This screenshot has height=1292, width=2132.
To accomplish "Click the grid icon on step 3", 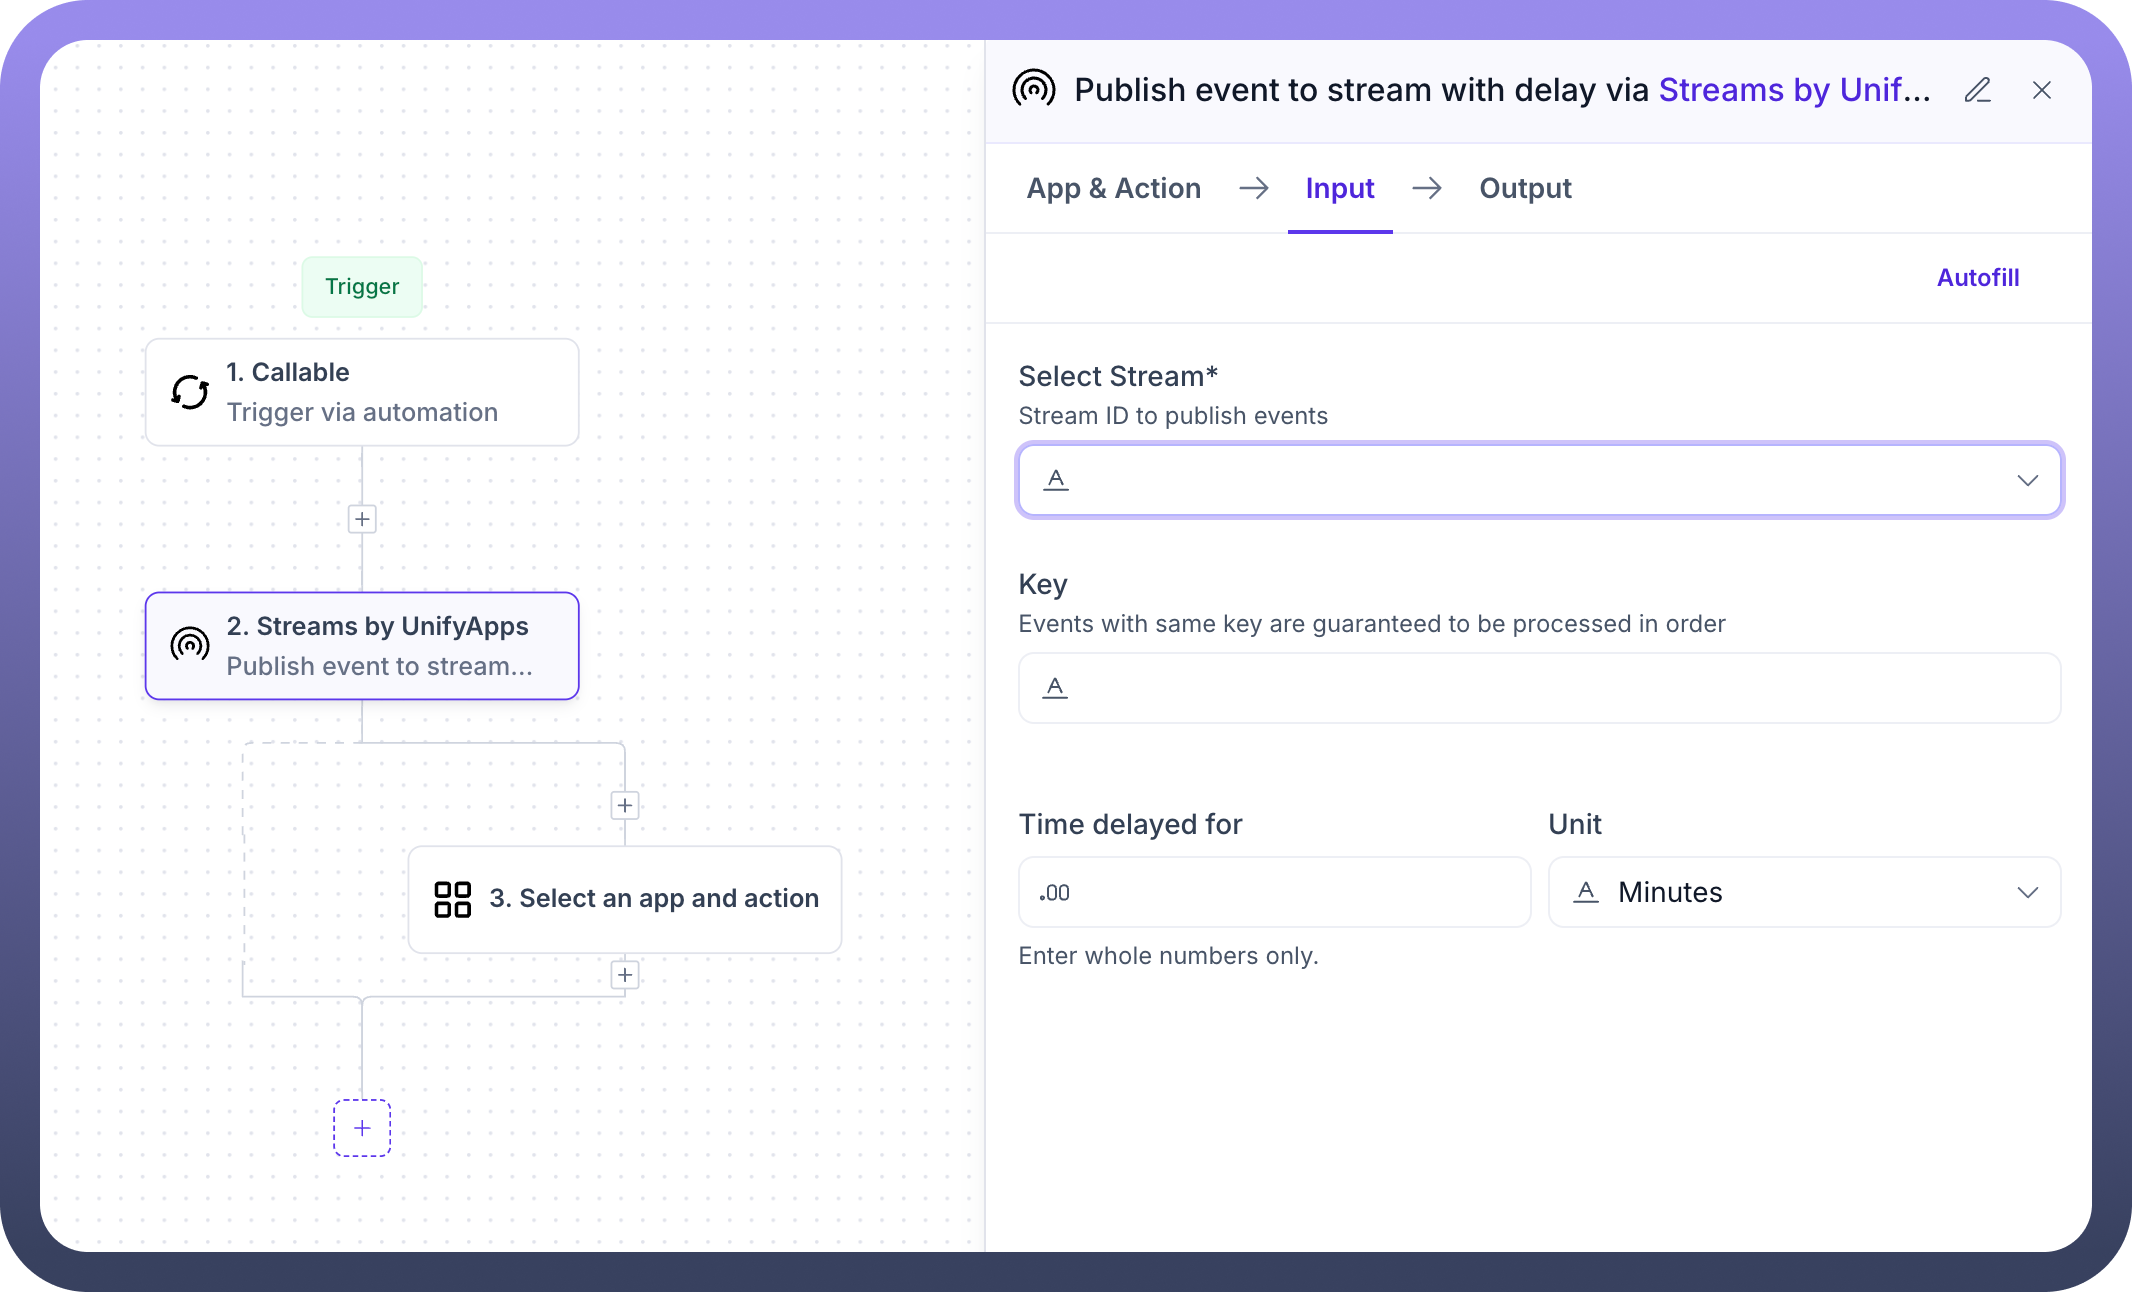I will [452, 899].
